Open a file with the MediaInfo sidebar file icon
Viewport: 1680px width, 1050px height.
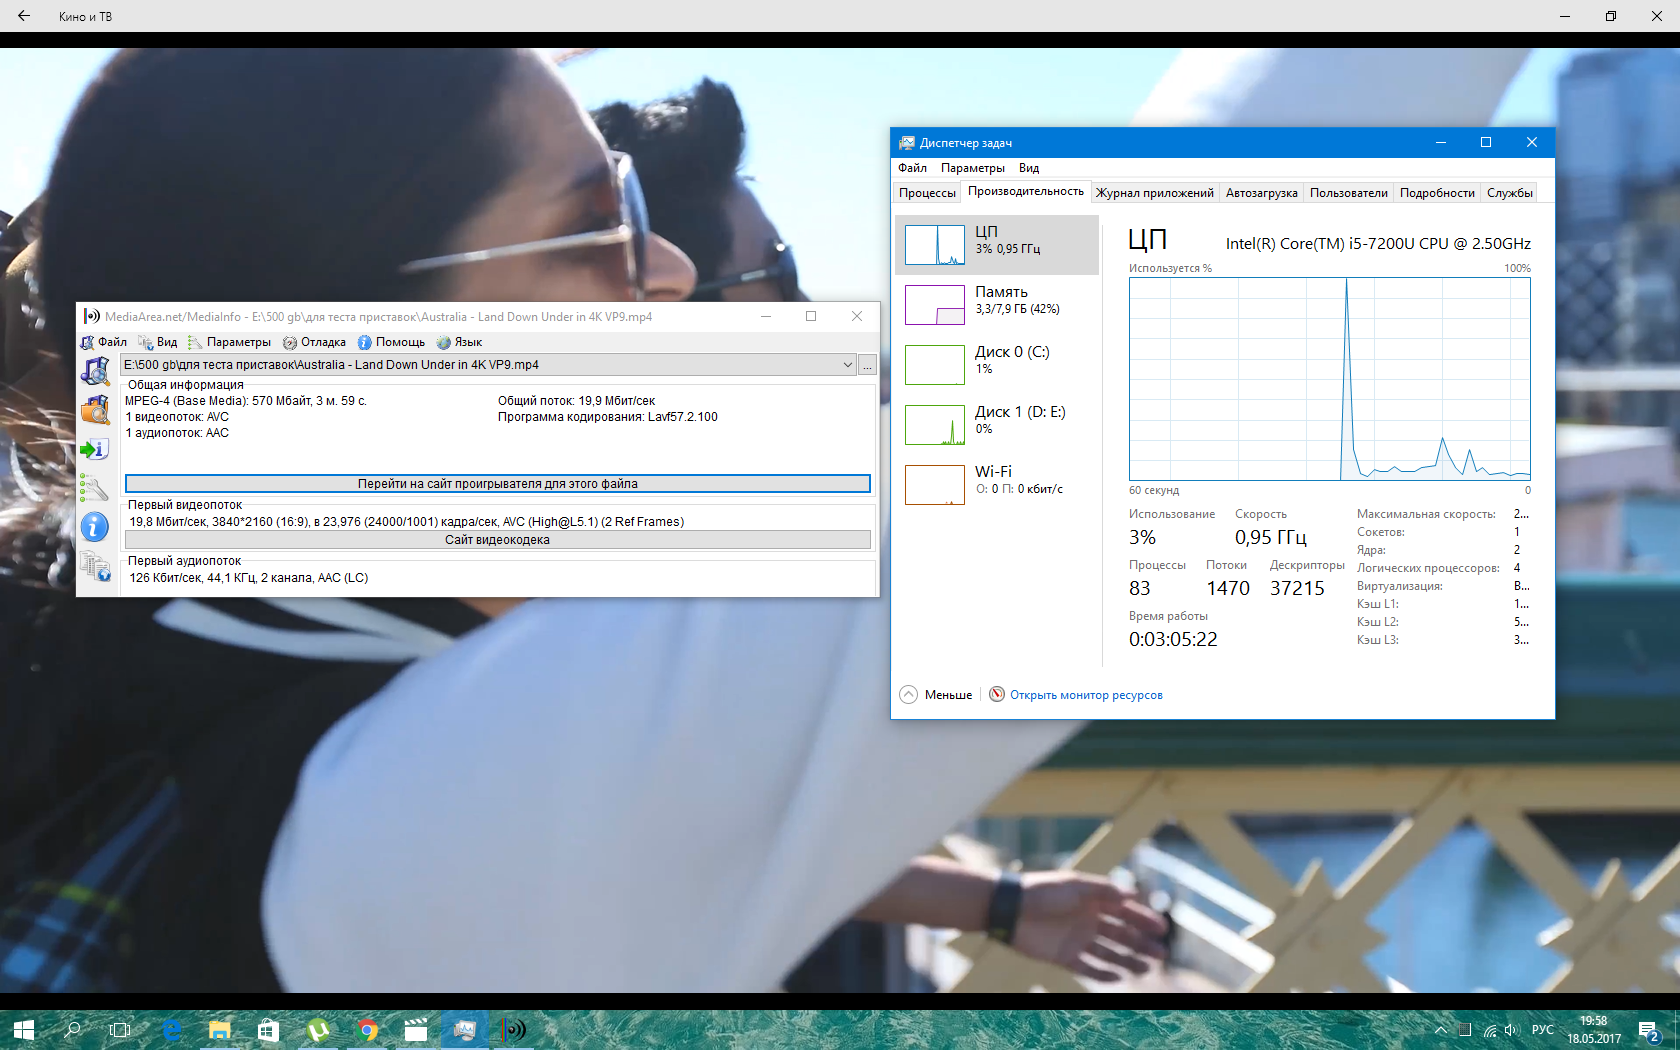(x=95, y=371)
